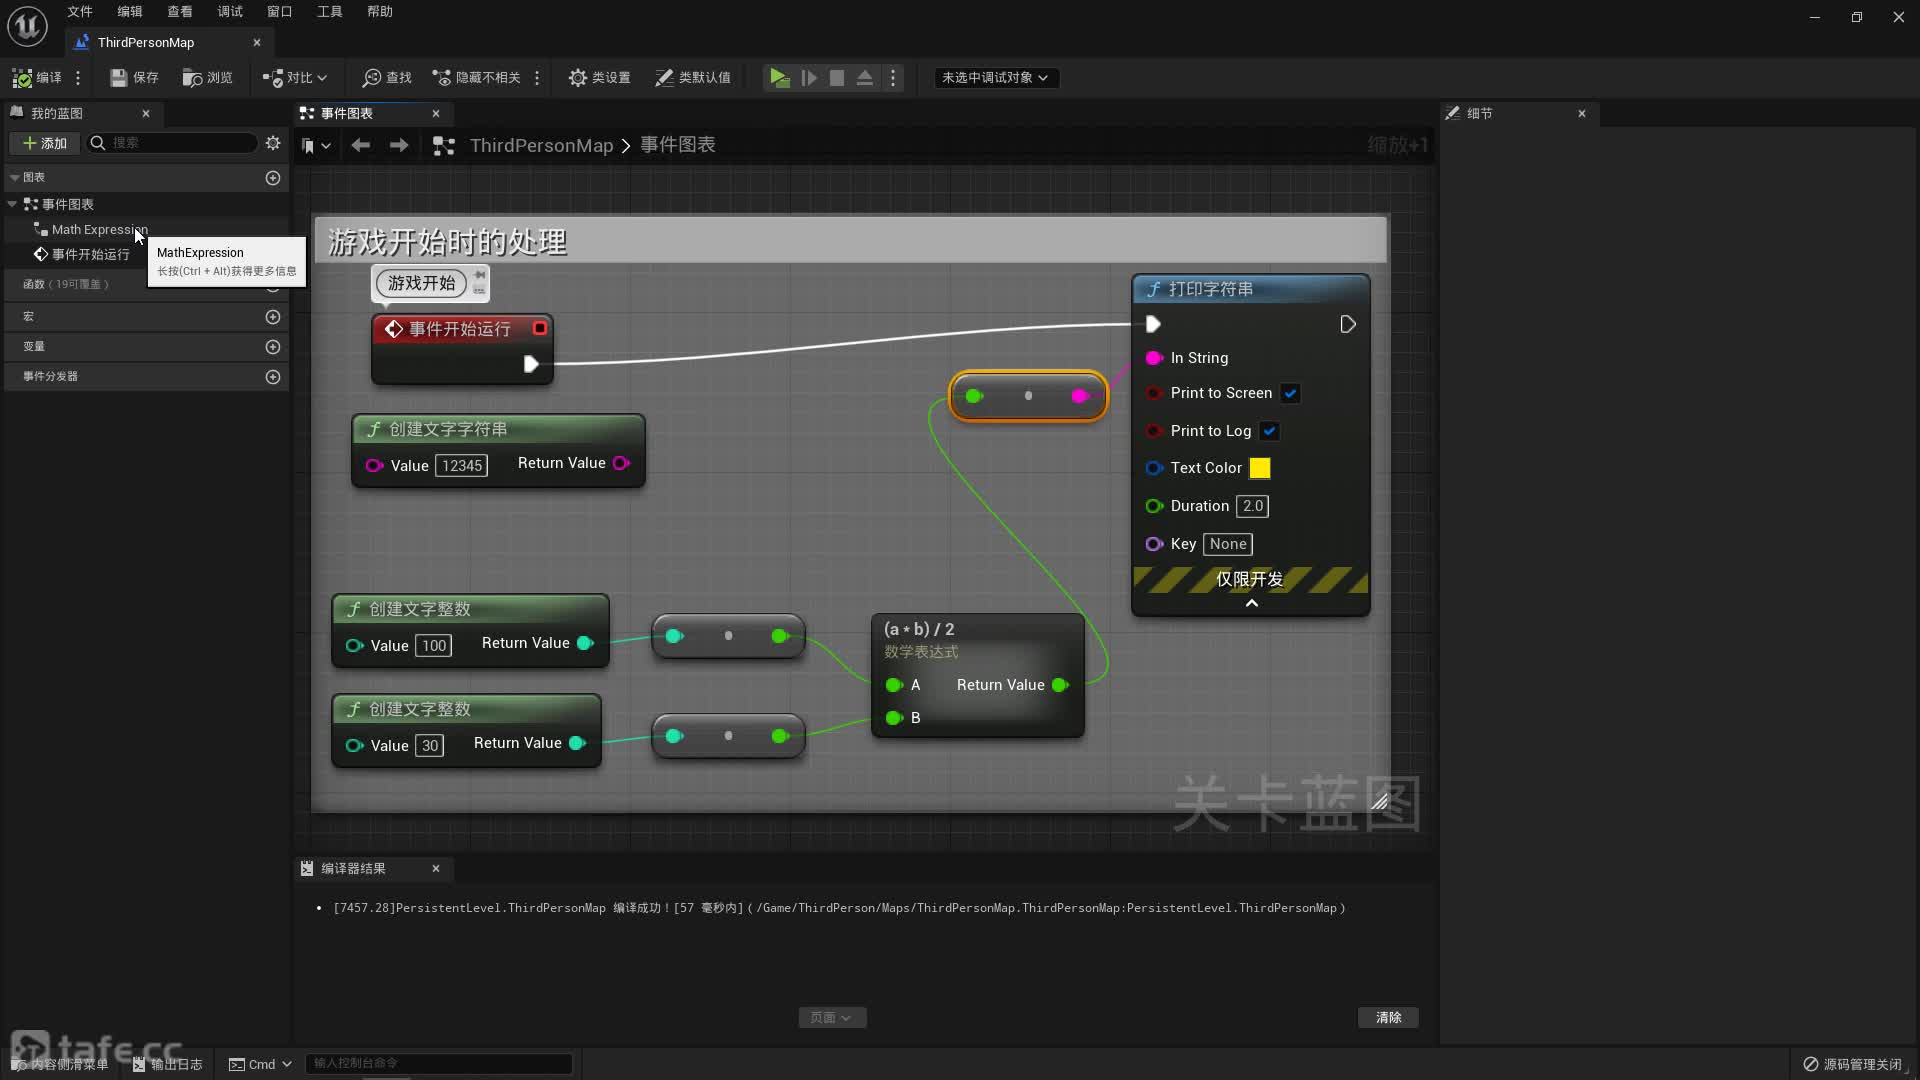Viewport: 1920px width, 1080px height.
Task: Click the Eject button
Action: pos(865,77)
